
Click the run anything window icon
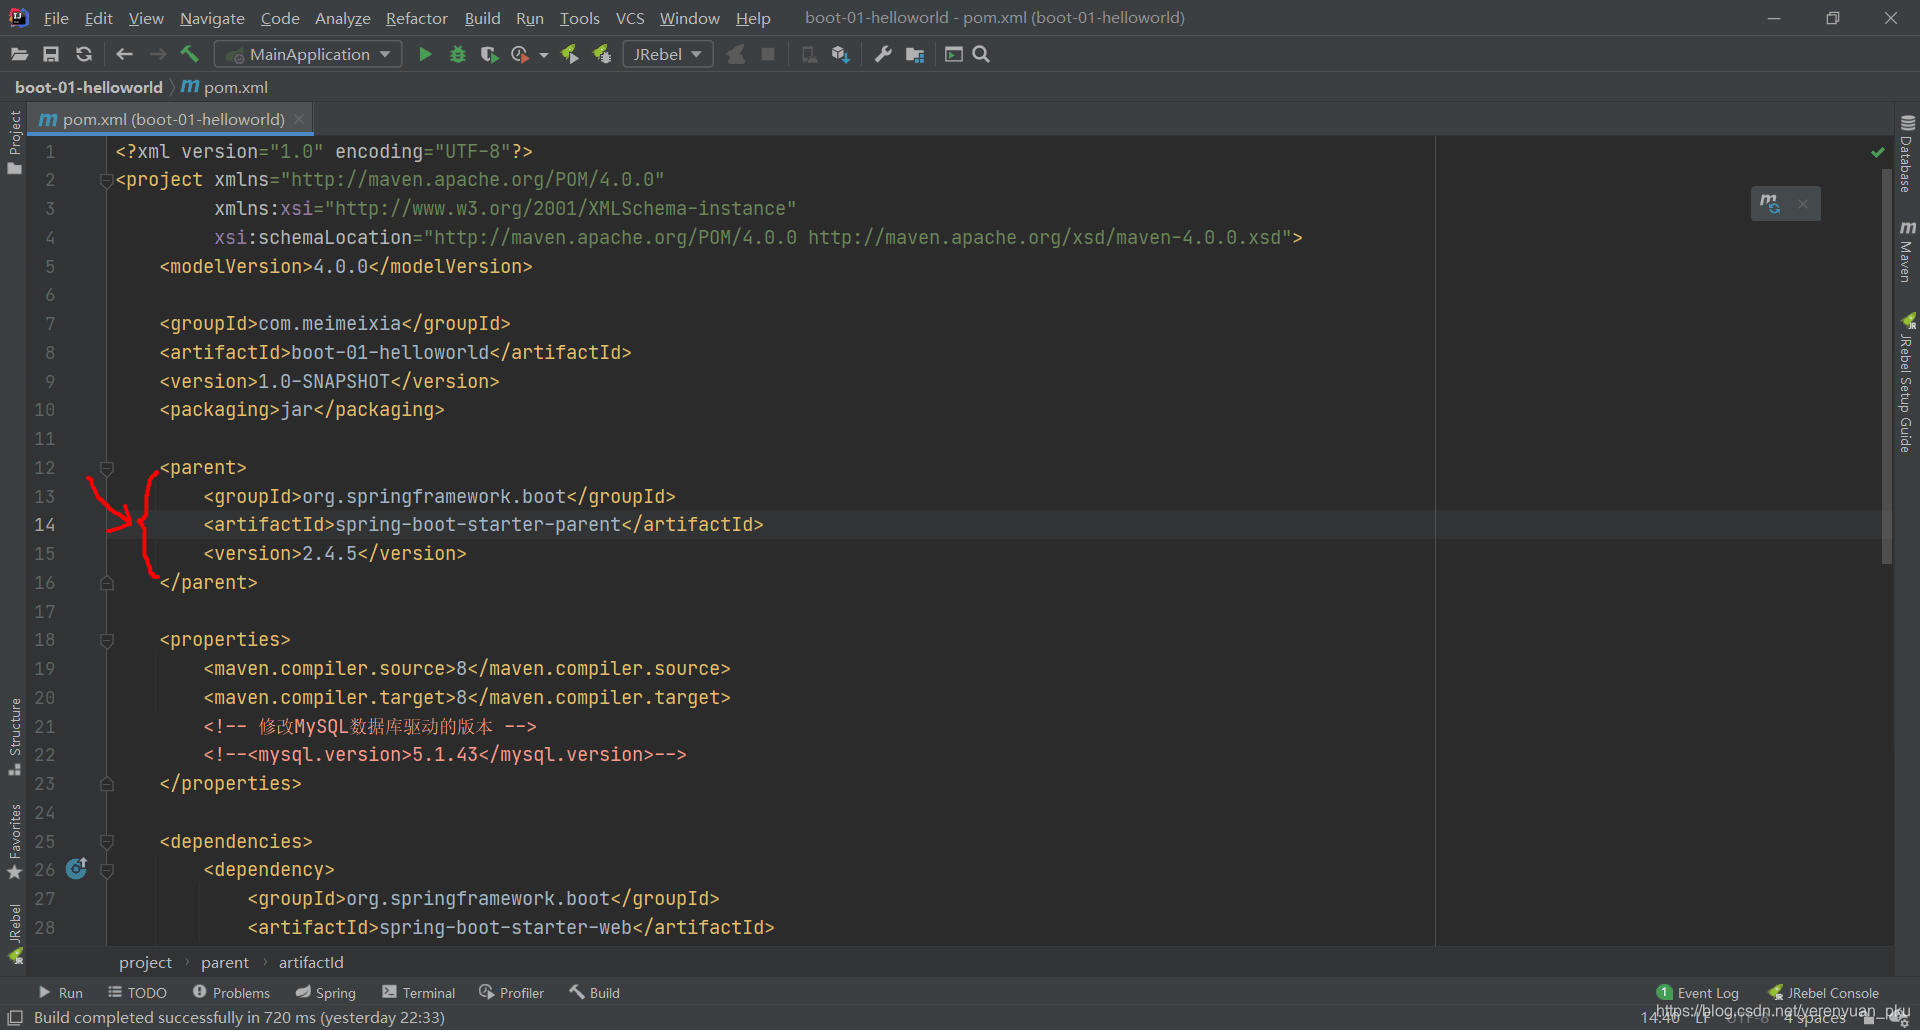[954, 54]
